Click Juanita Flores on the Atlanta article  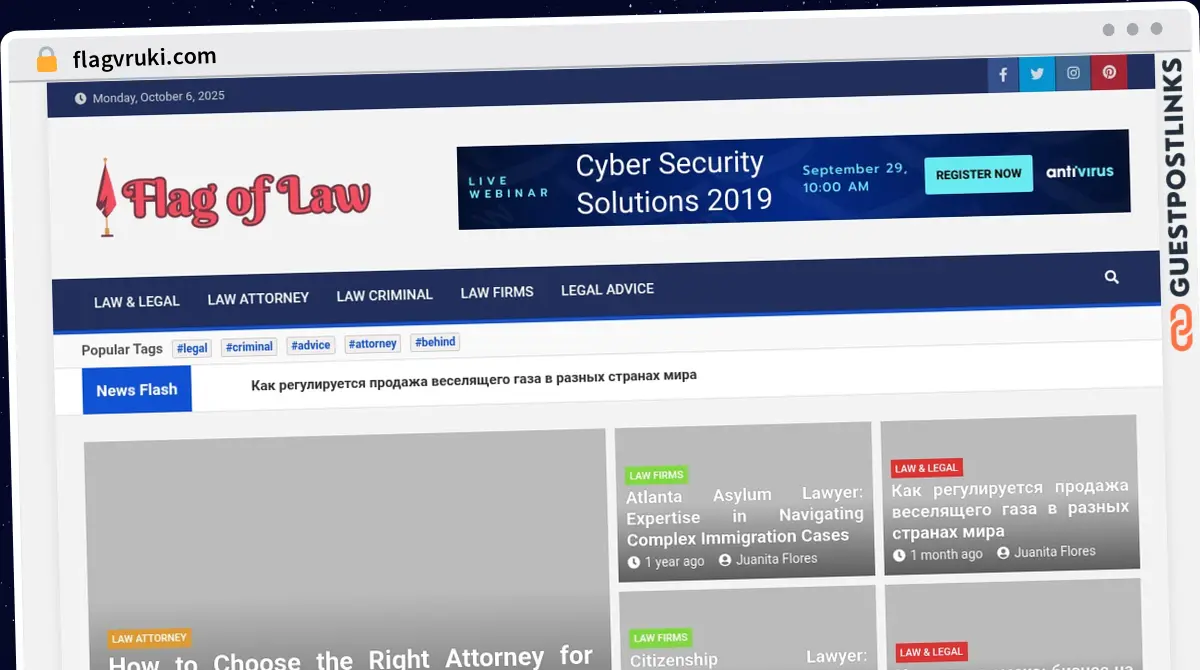777,559
